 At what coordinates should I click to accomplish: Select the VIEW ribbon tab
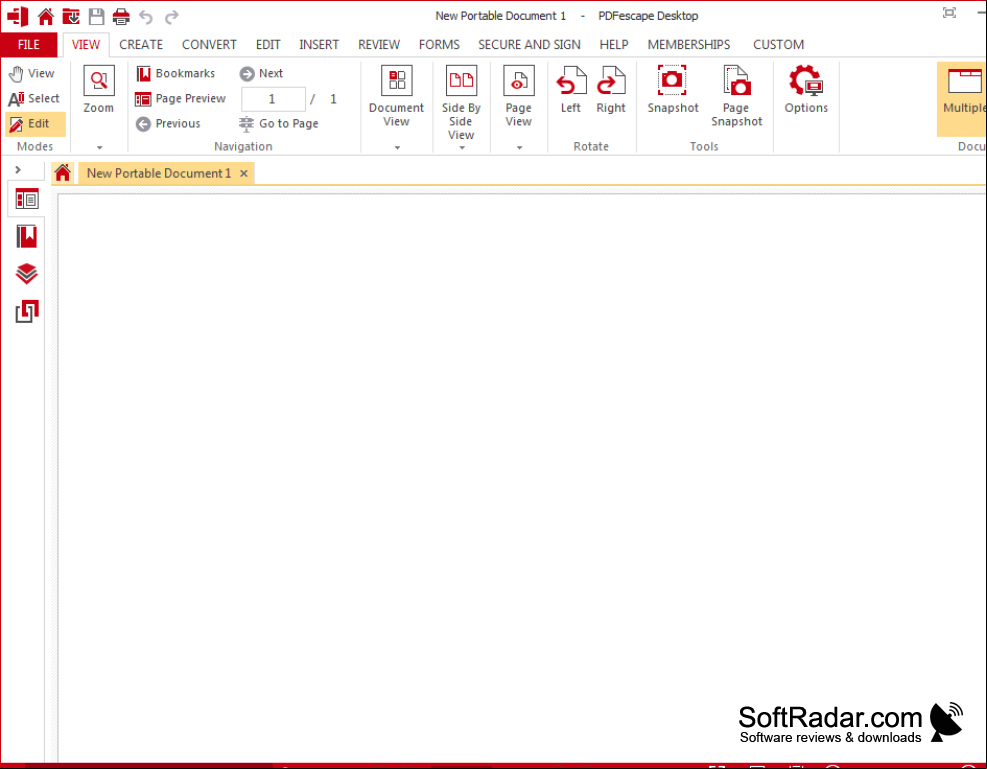(86, 45)
